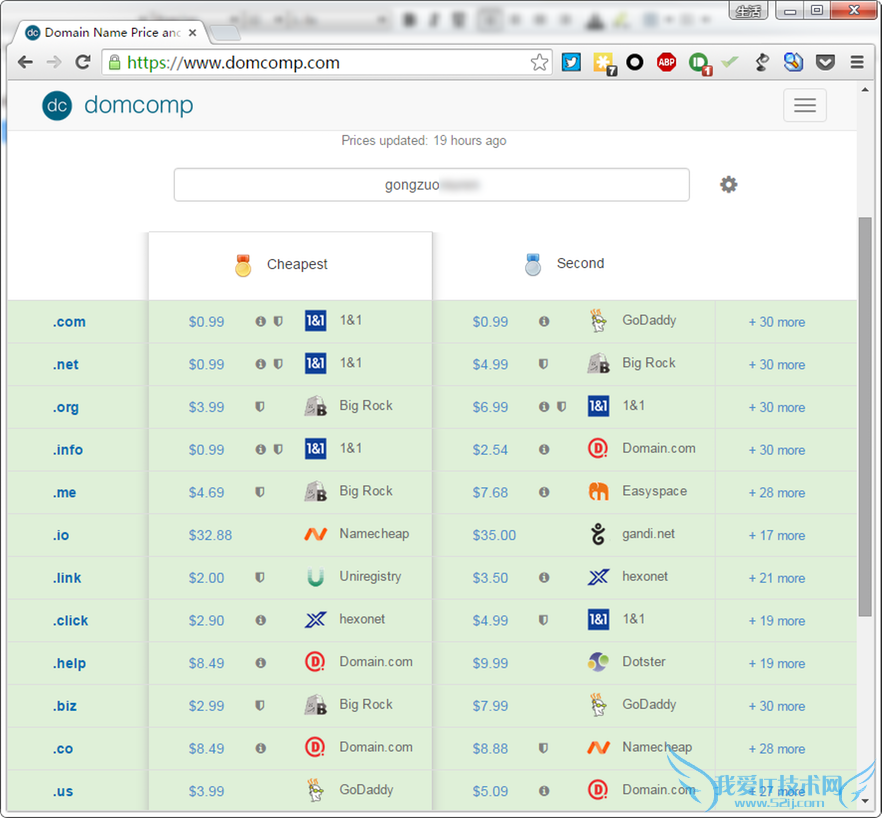Click the domain search input field
Image resolution: width=882 pixels, height=818 pixels.
tap(431, 185)
